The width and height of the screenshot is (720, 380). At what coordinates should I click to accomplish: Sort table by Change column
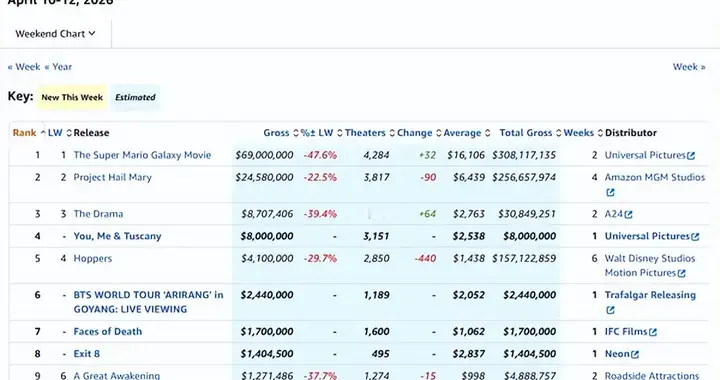tap(419, 133)
